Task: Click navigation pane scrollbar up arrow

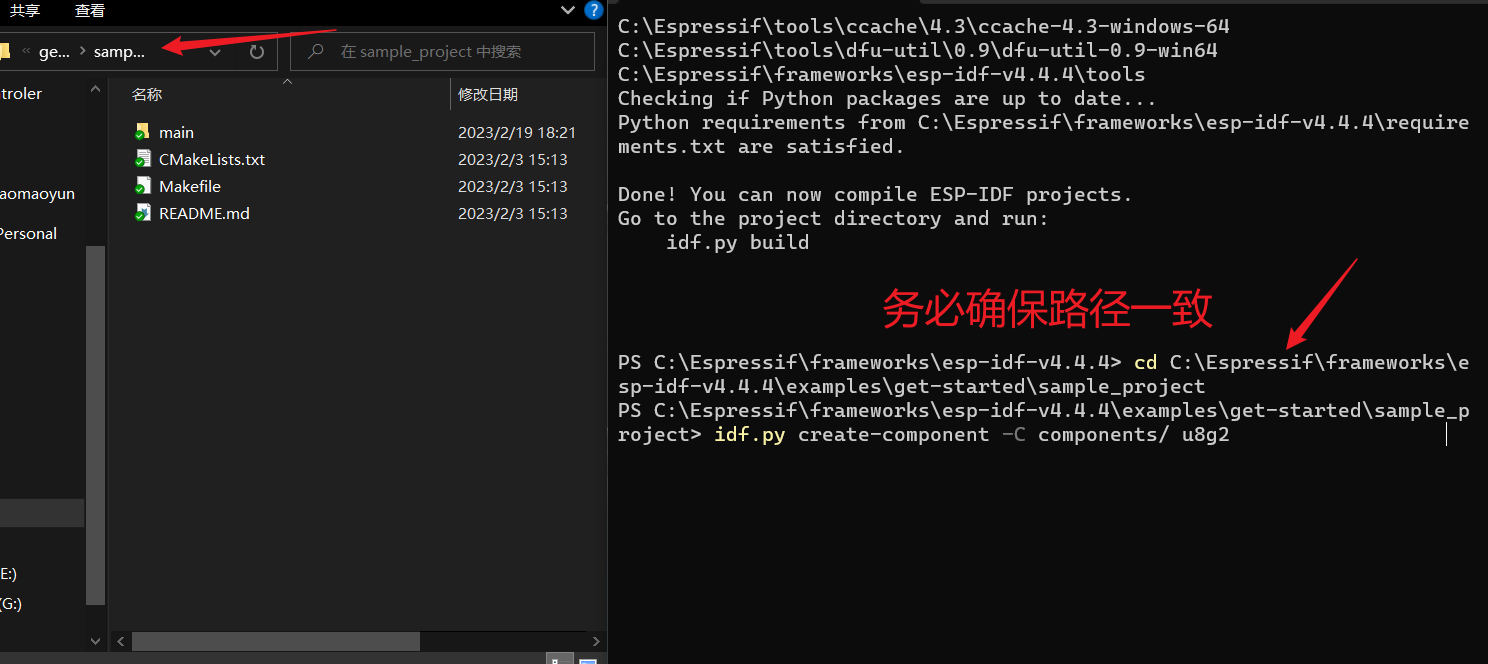Action: [96, 89]
